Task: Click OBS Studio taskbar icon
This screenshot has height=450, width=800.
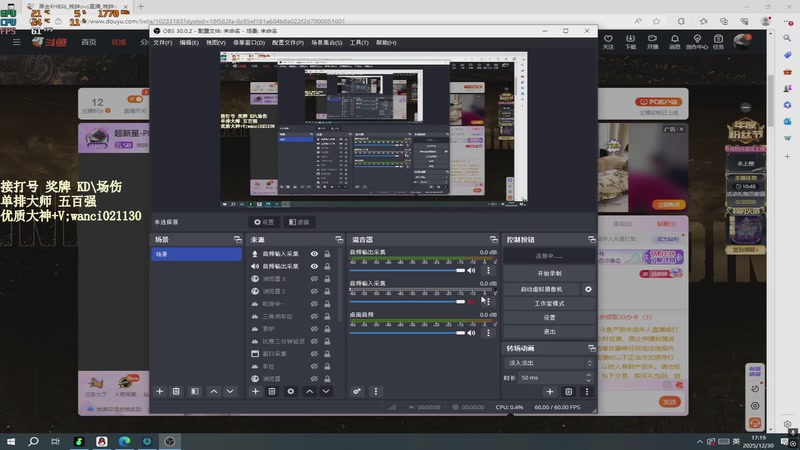Action: 170,441
